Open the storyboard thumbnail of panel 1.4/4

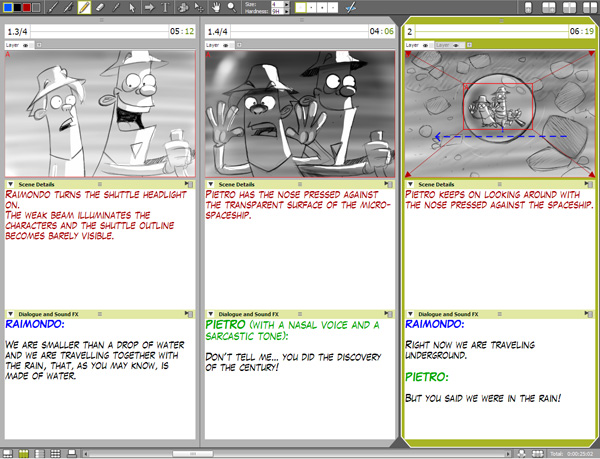pos(300,114)
